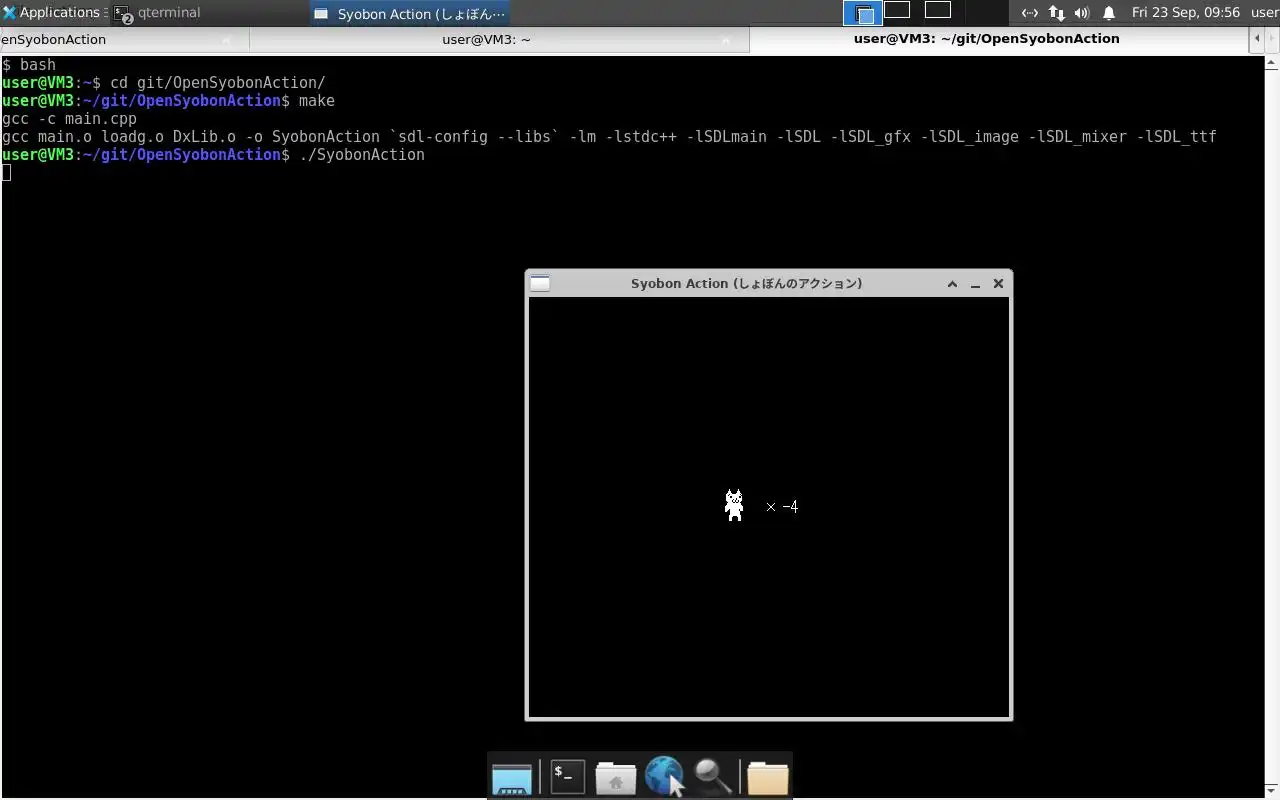Select the user@VM3: ~/git/OpenSyobonAction terminal tab

tap(999, 39)
